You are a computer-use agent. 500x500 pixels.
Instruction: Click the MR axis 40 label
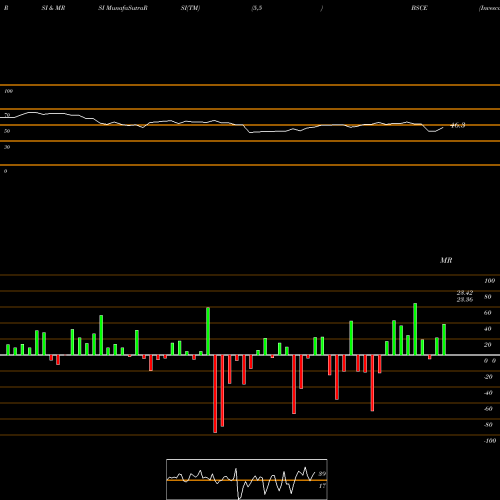(488, 329)
